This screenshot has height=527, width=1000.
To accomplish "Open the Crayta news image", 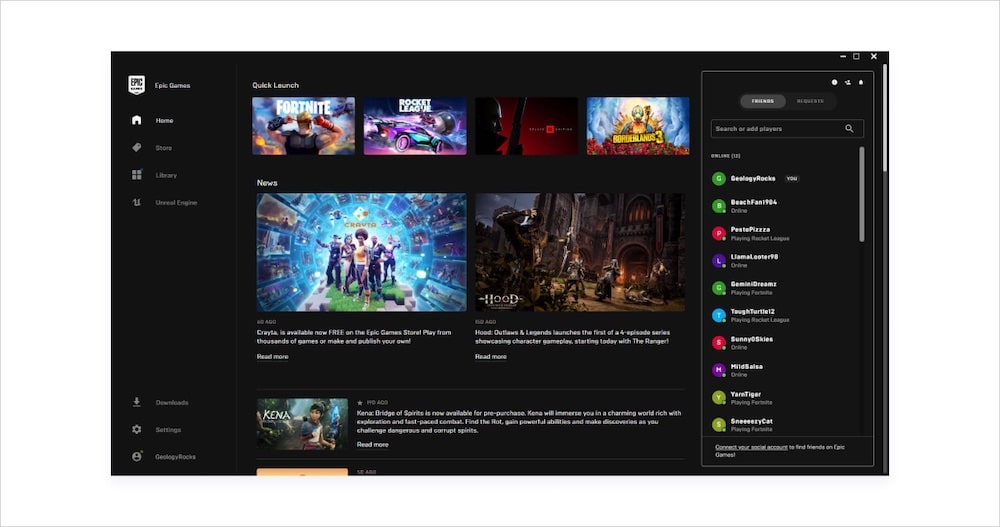I will pos(362,253).
